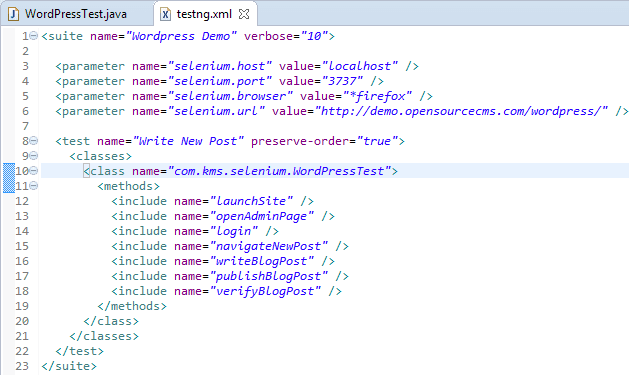629x375 pixels.
Task: Collapse the methods element on line 11
Action: click(34, 186)
